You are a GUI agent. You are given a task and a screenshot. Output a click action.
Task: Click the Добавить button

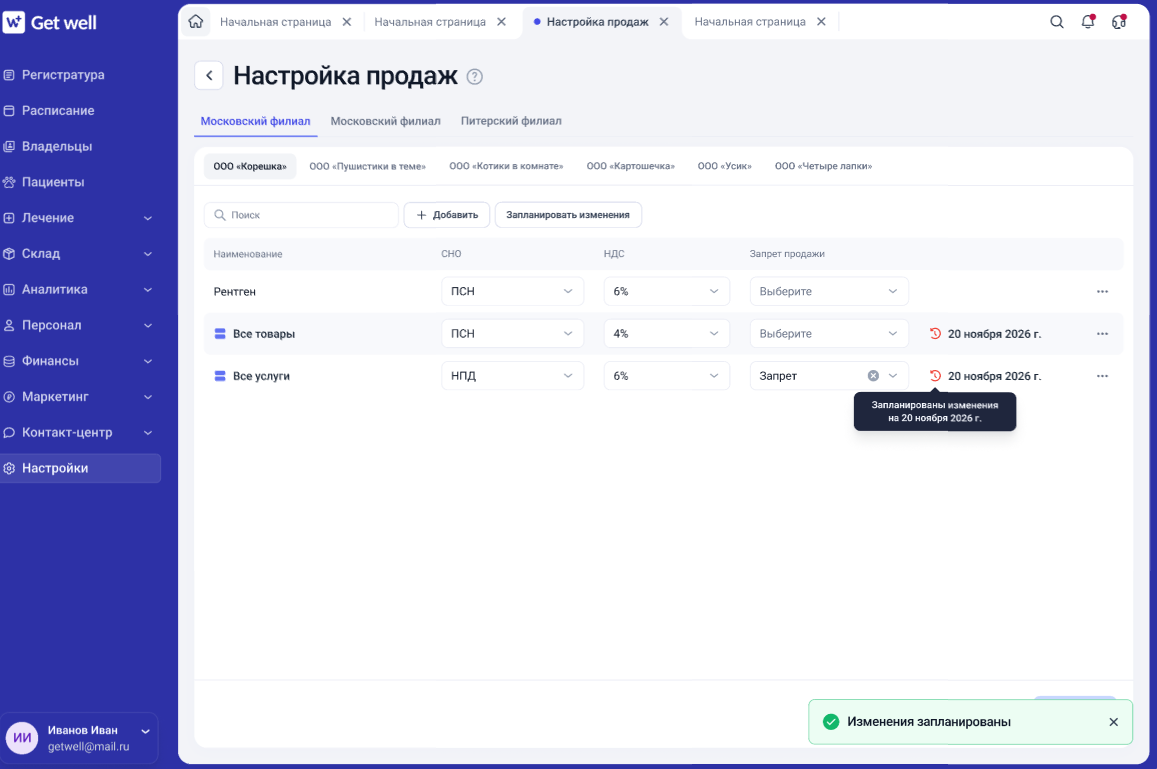pos(446,215)
